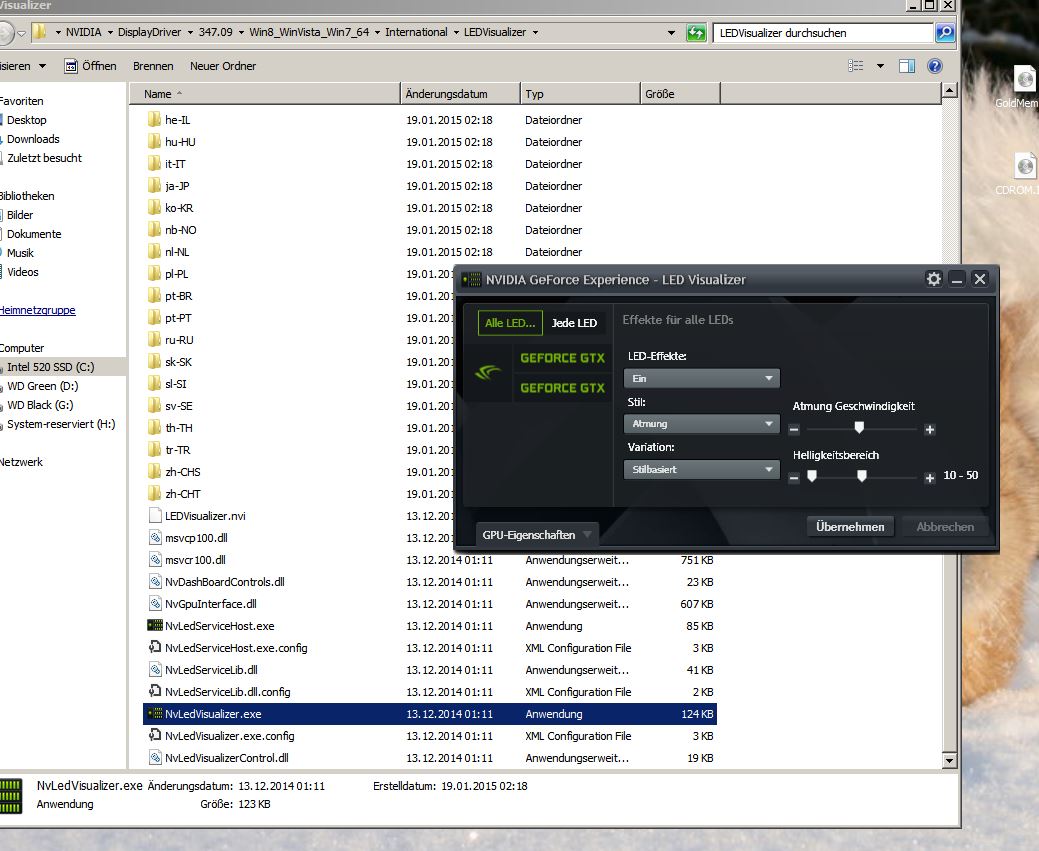Increase Atmung Geschwindigkeit with plus icon
Viewport: 1039px width, 851px height.
[930, 429]
